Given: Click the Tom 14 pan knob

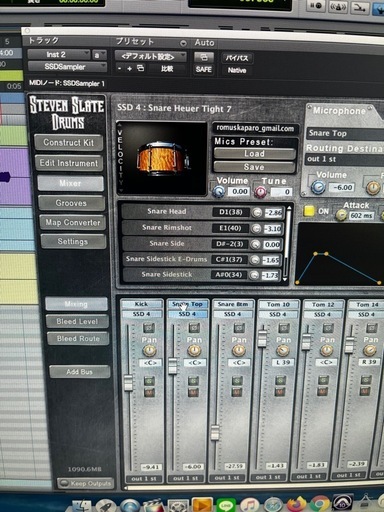Looking at the screenshot, I should (x=370, y=350).
